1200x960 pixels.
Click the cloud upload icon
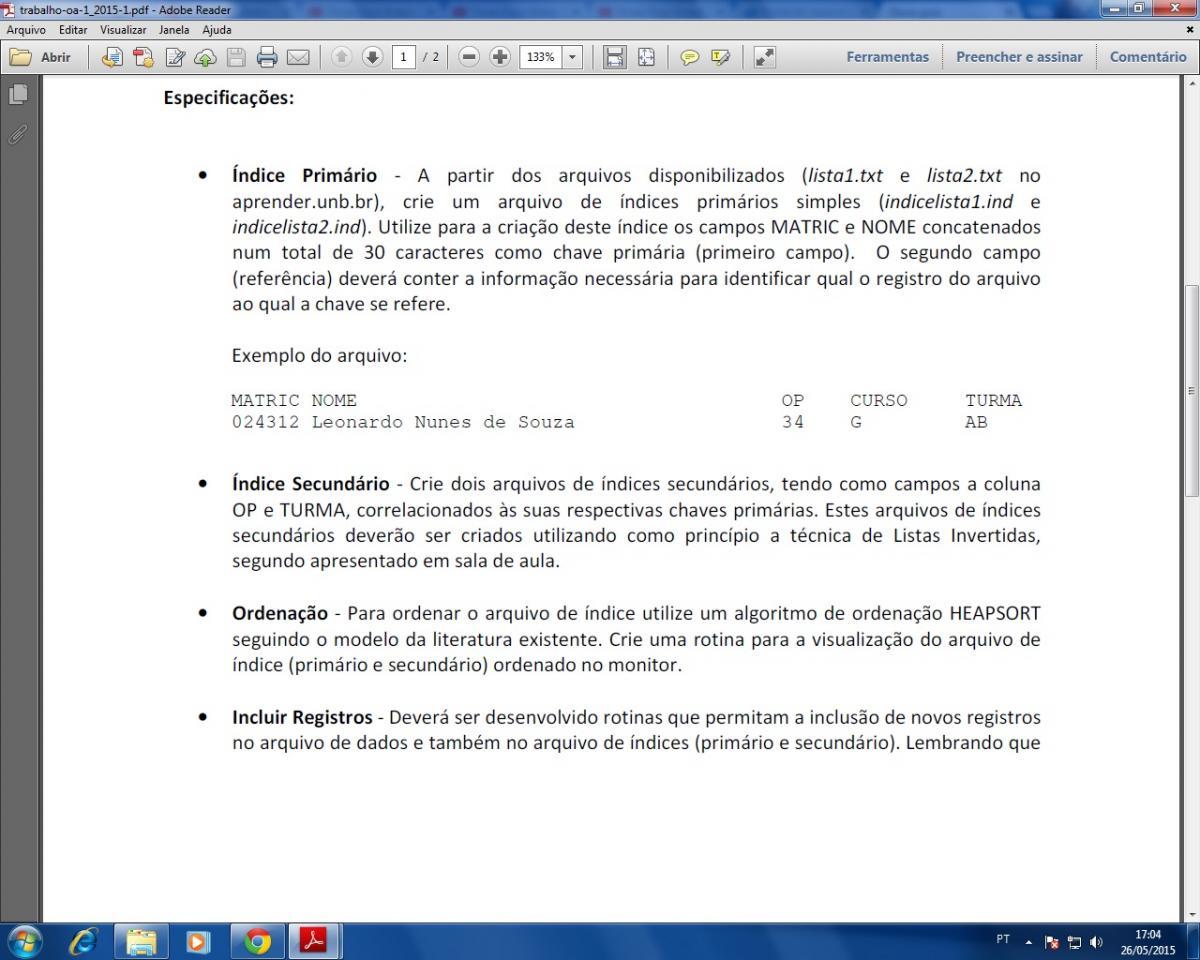205,57
